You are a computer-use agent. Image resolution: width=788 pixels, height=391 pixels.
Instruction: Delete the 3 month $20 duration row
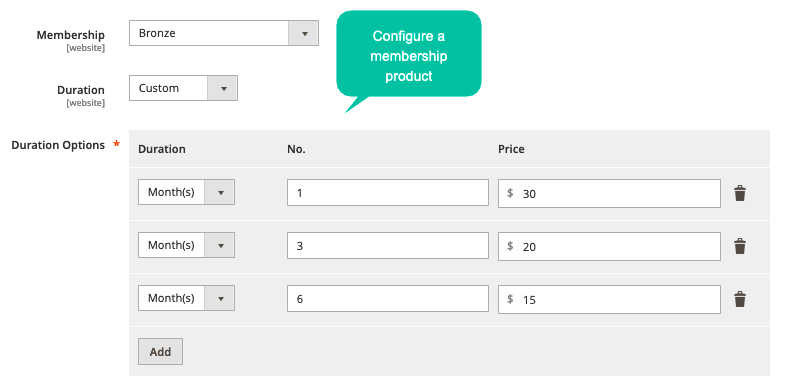coord(739,246)
